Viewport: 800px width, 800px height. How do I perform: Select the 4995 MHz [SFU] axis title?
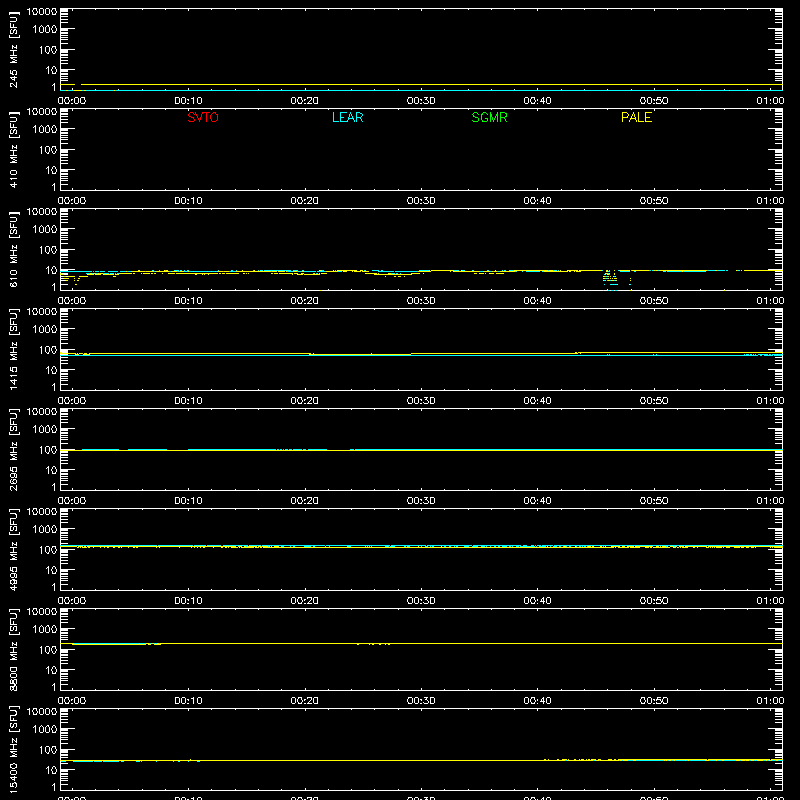click(x=13, y=549)
